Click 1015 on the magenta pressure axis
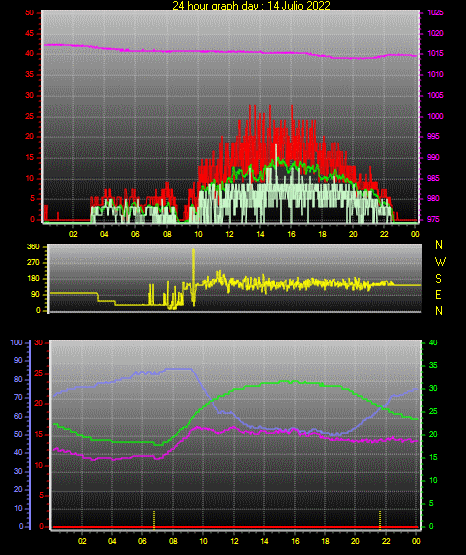The width and height of the screenshot is (466, 555). click(x=435, y=54)
